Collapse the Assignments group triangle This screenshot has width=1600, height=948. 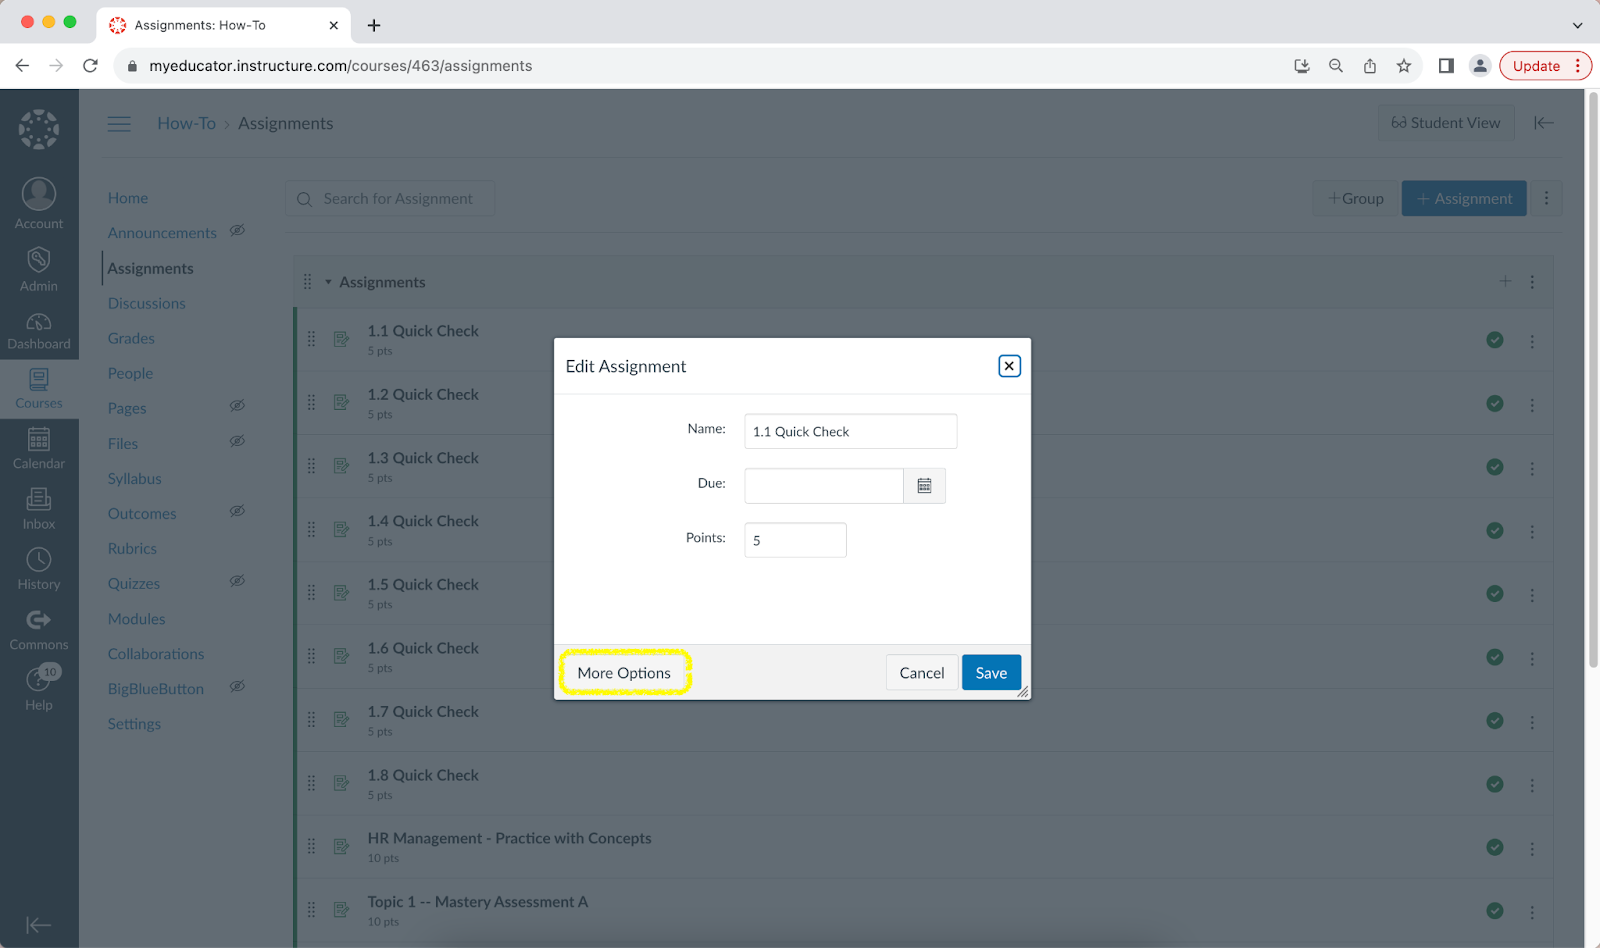(328, 282)
